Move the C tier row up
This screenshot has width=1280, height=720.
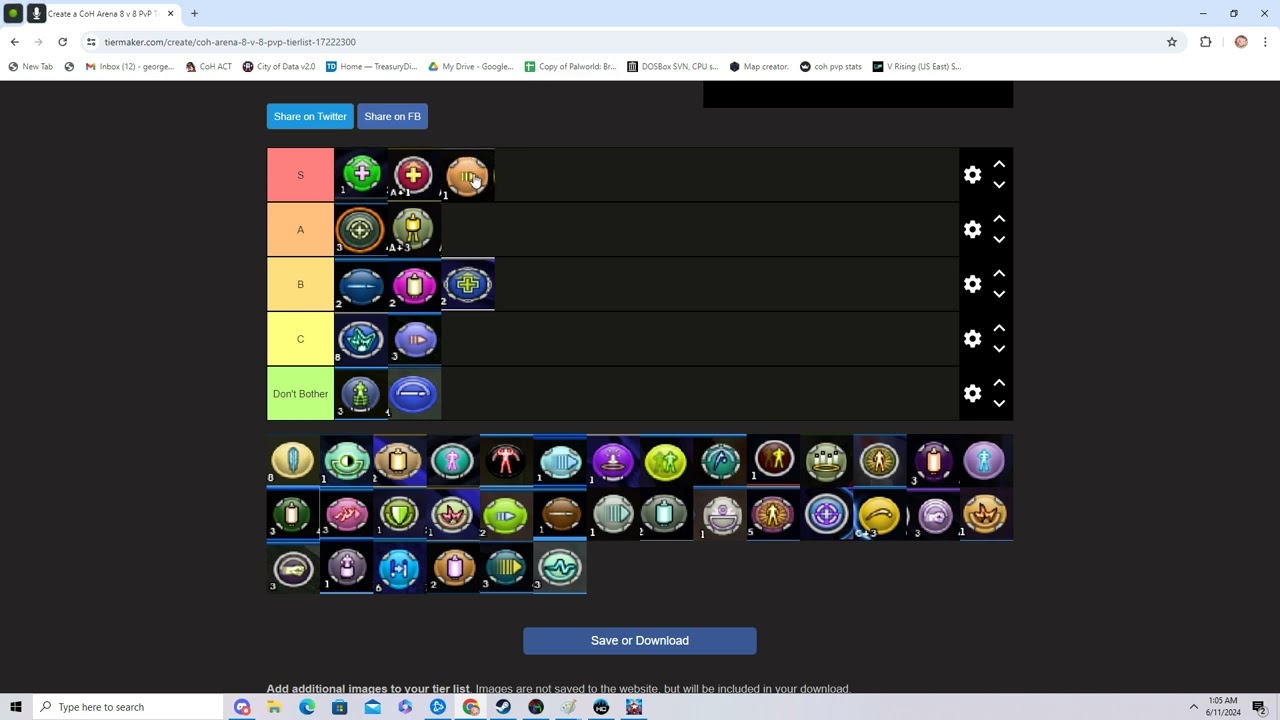coord(999,328)
